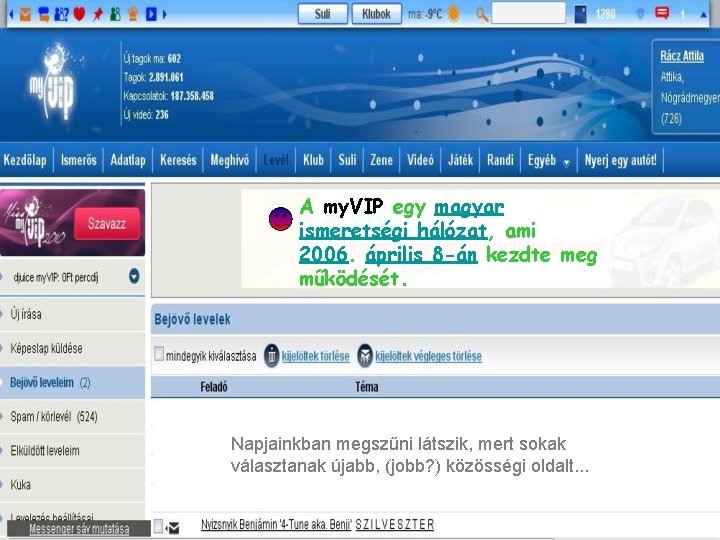This screenshot has height=540, width=720.
Task: Click the 'ismeretségi hálózat' link
Action: coord(393,231)
